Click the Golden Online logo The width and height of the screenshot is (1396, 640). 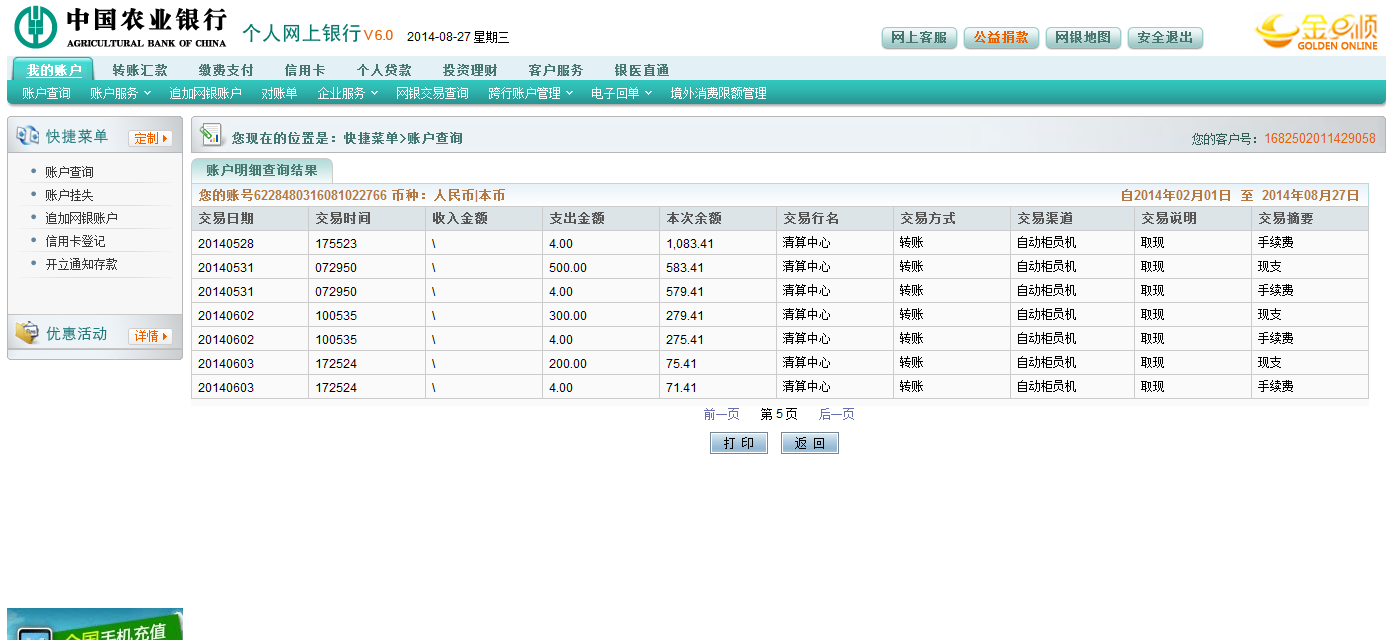[x=1316, y=31]
